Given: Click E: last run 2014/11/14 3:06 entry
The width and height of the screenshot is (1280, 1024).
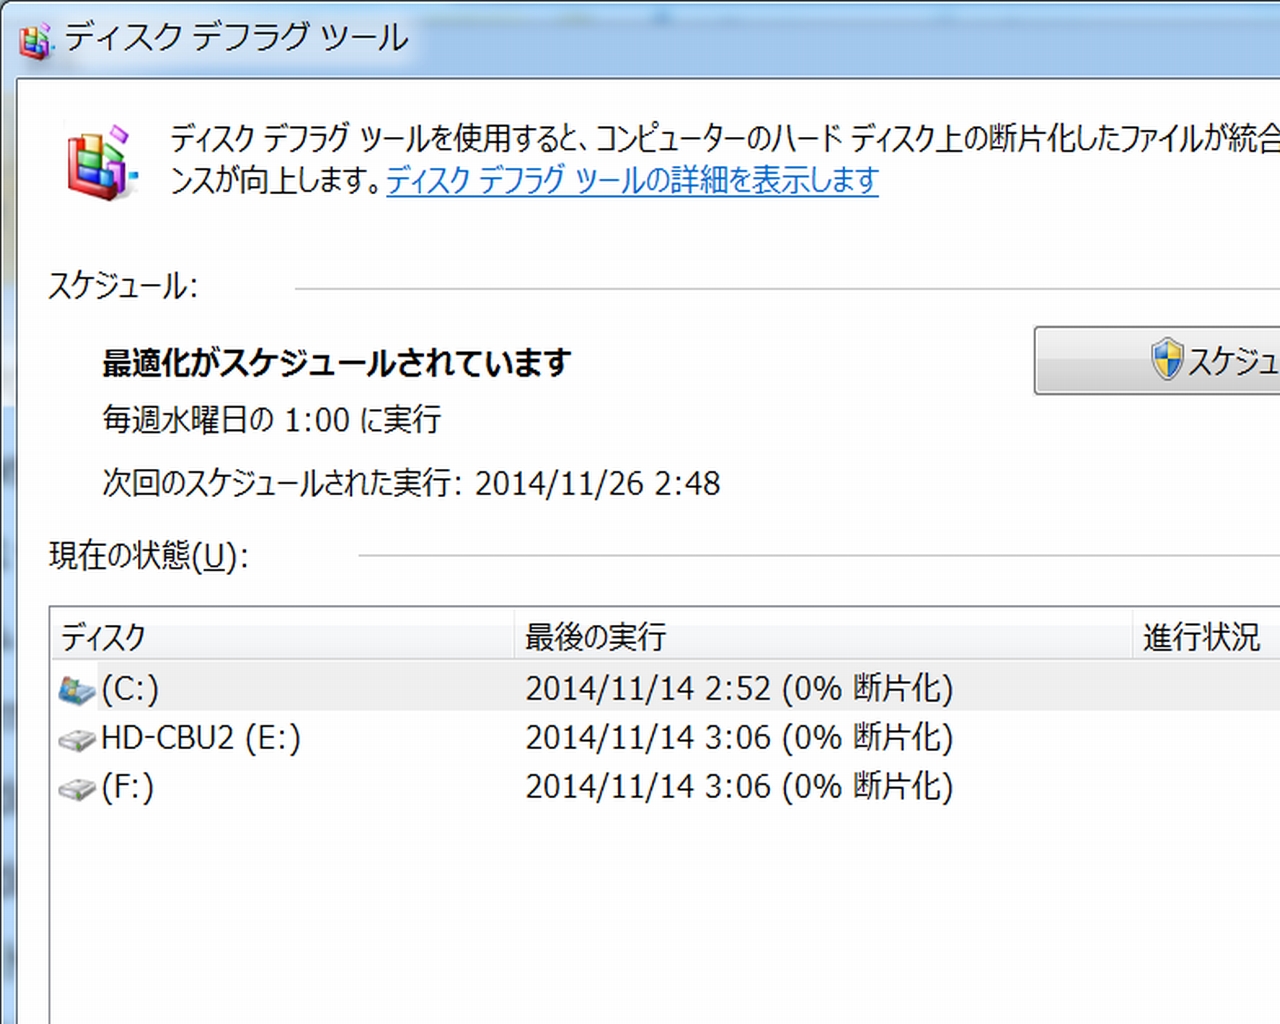Looking at the screenshot, I should click(x=739, y=738).
